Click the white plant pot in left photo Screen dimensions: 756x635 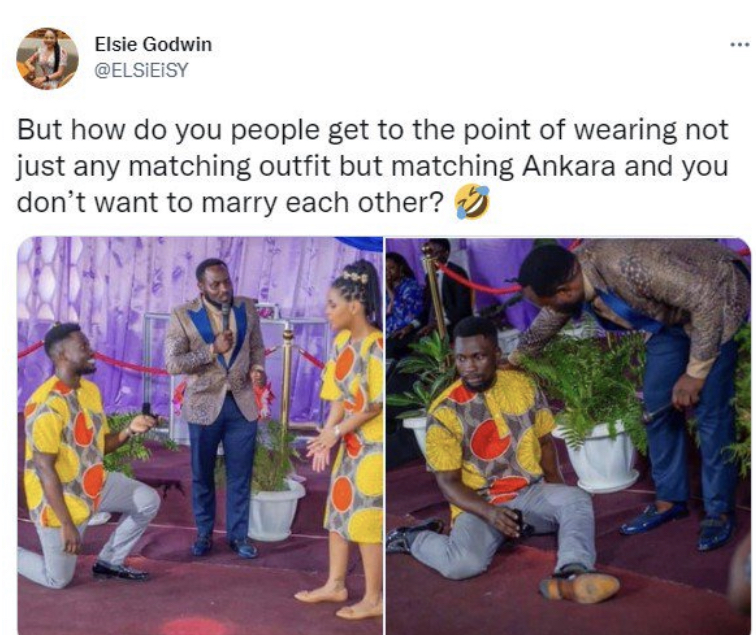[x=275, y=511]
